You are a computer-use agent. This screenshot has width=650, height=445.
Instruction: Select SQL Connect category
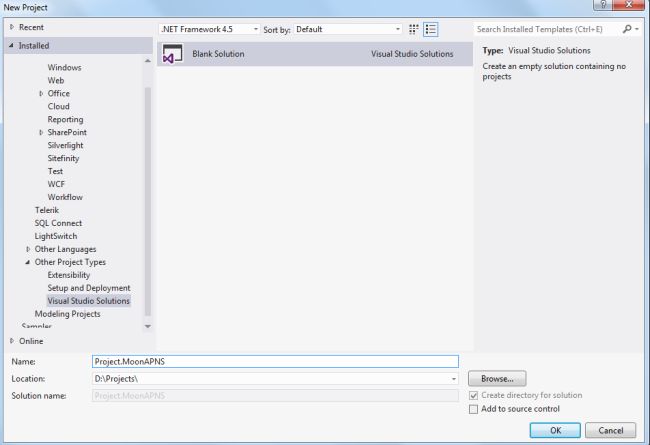point(58,223)
